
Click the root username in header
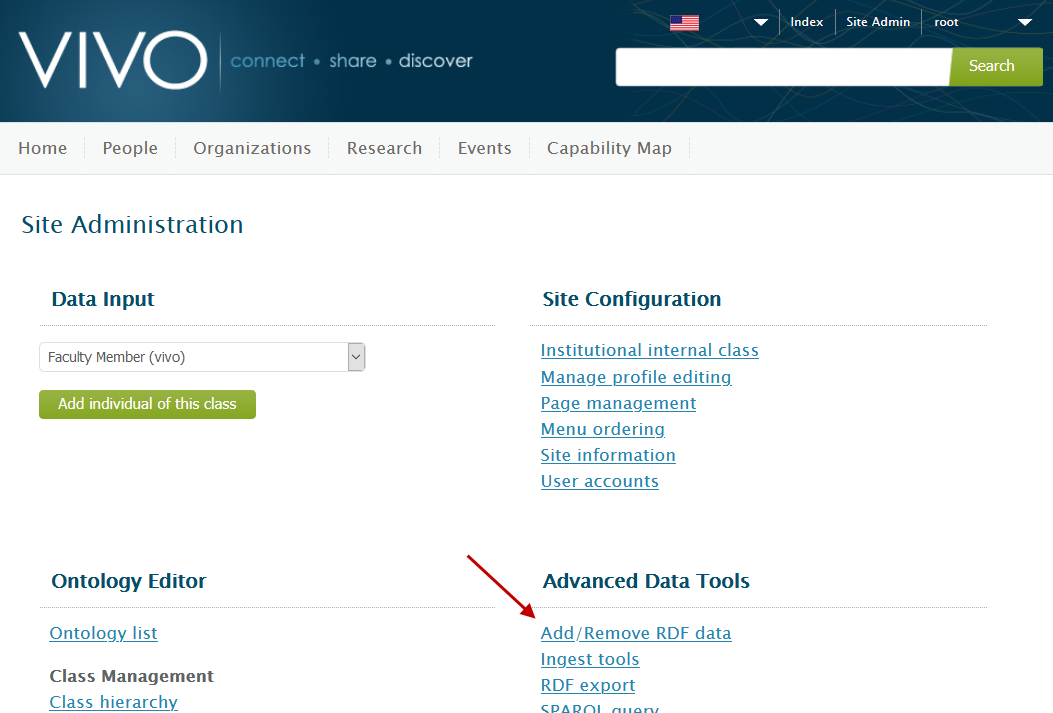pyautogui.click(x=946, y=22)
